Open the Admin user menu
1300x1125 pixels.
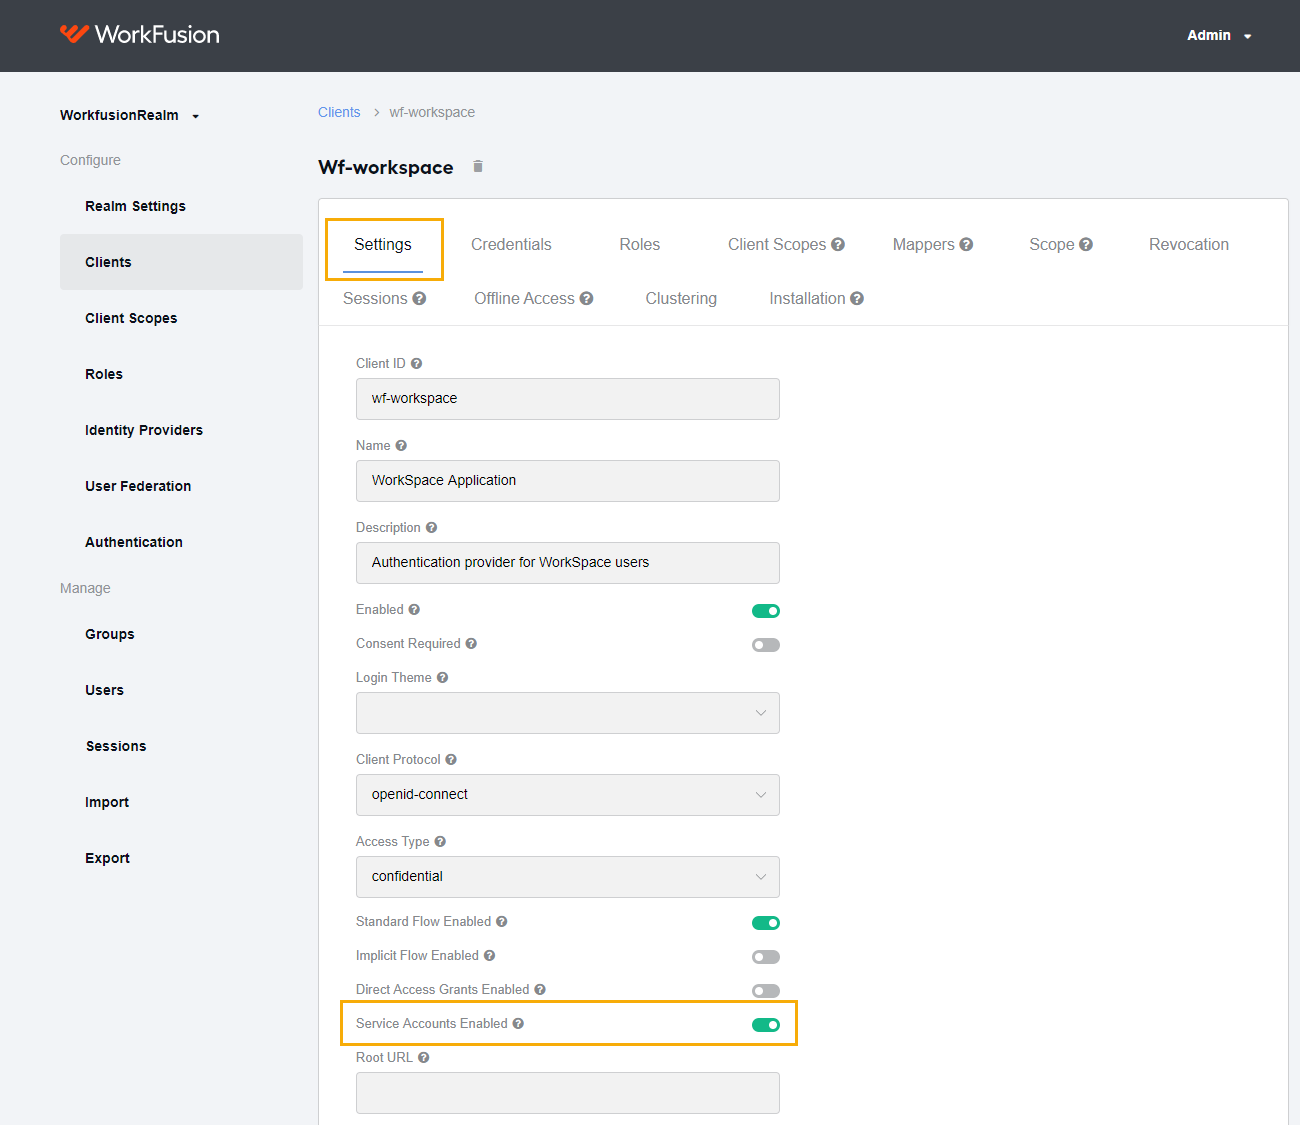[x=1219, y=35]
